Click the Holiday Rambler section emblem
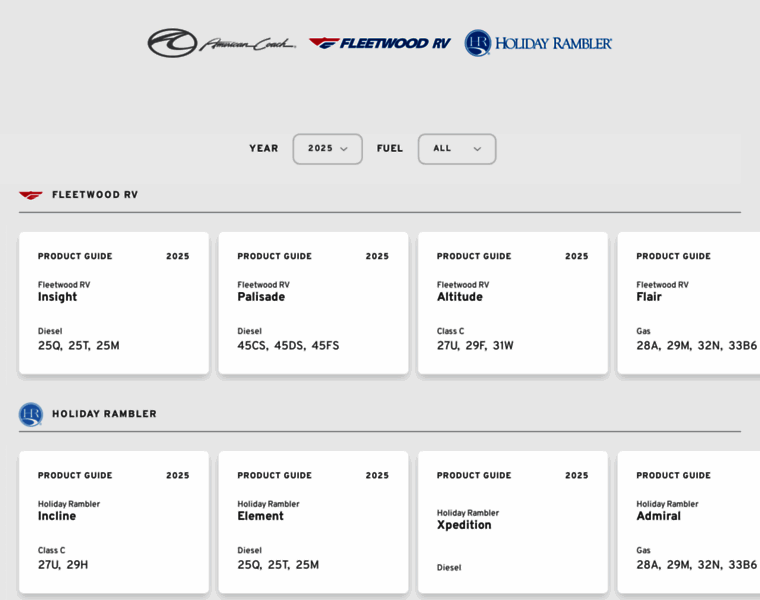The height and width of the screenshot is (600, 760). click(x=31, y=414)
